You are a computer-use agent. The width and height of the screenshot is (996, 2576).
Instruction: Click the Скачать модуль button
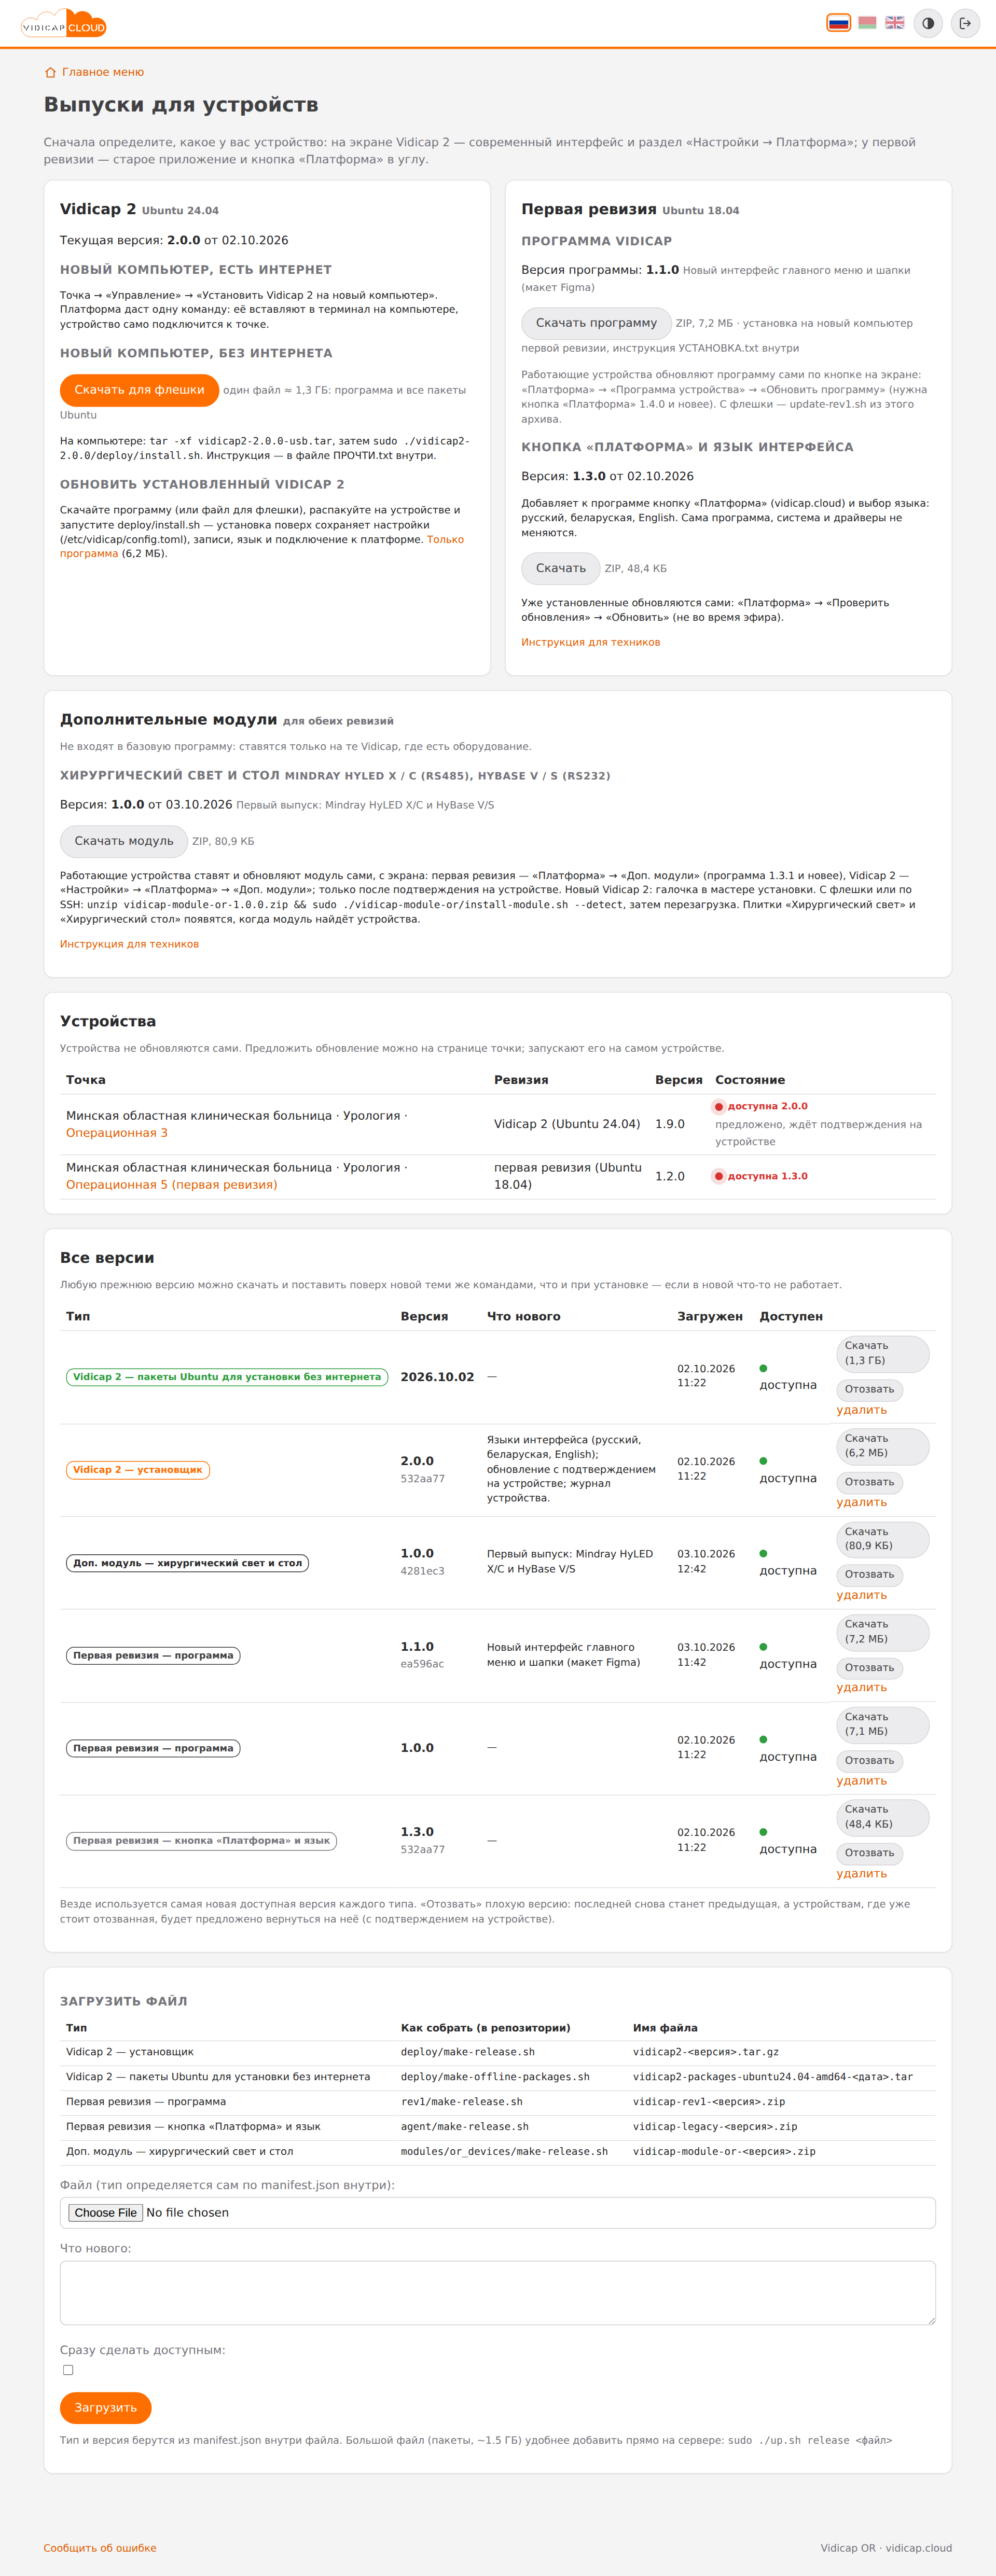click(124, 841)
